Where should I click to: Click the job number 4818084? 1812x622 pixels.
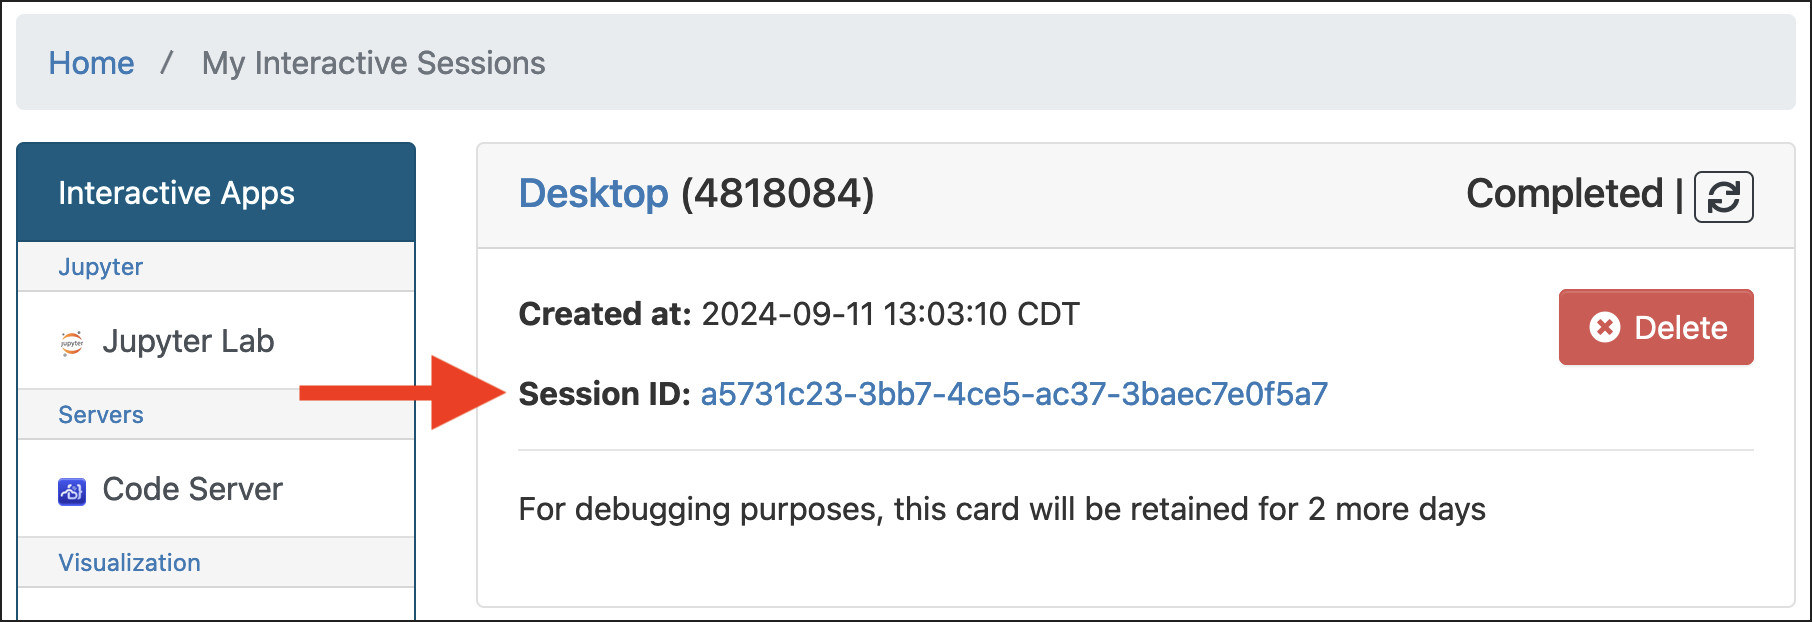pos(777,194)
